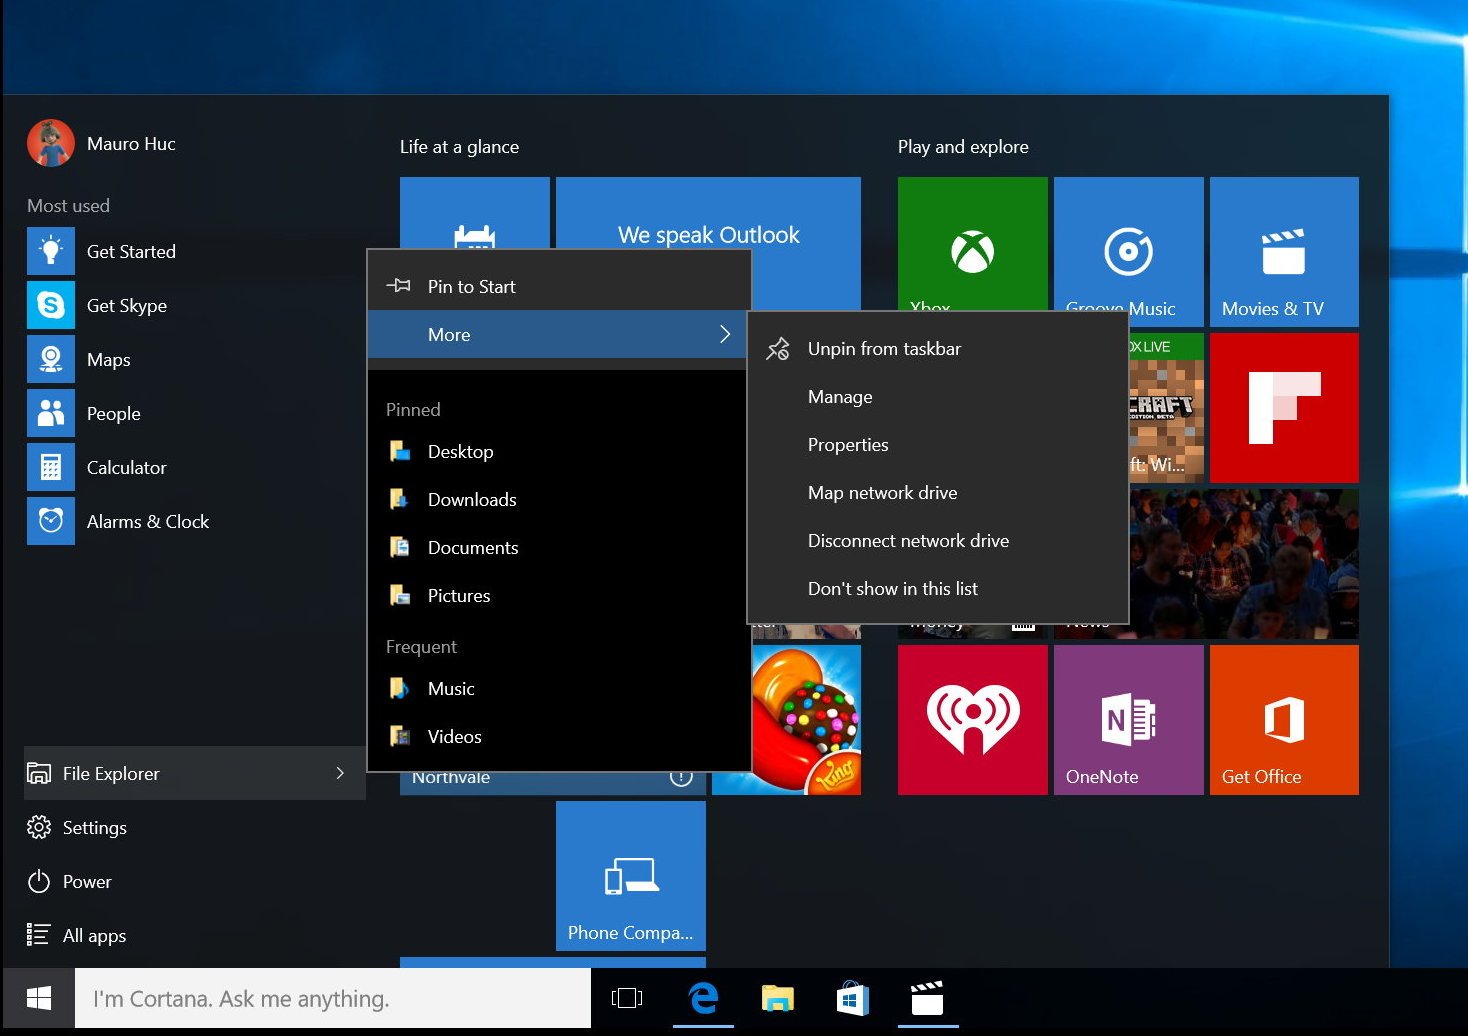This screenshot has width=1468, height=1036.
Task: Choose Unpin from taskbar
Action: coord(938,349)
